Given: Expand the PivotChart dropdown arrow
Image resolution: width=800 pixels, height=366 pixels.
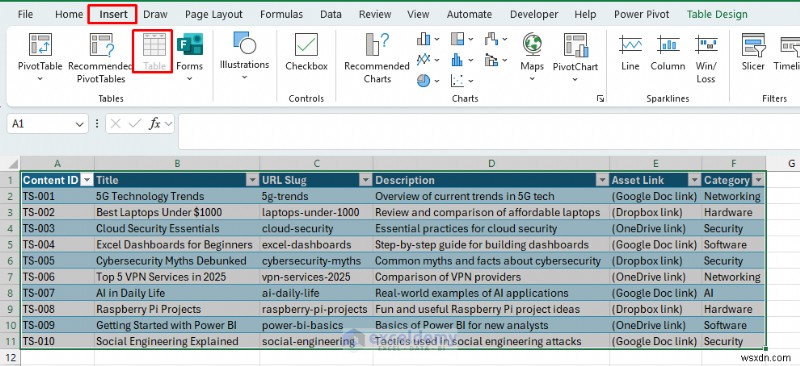Looking at the screenshot, I should click(x=576, y=79).
